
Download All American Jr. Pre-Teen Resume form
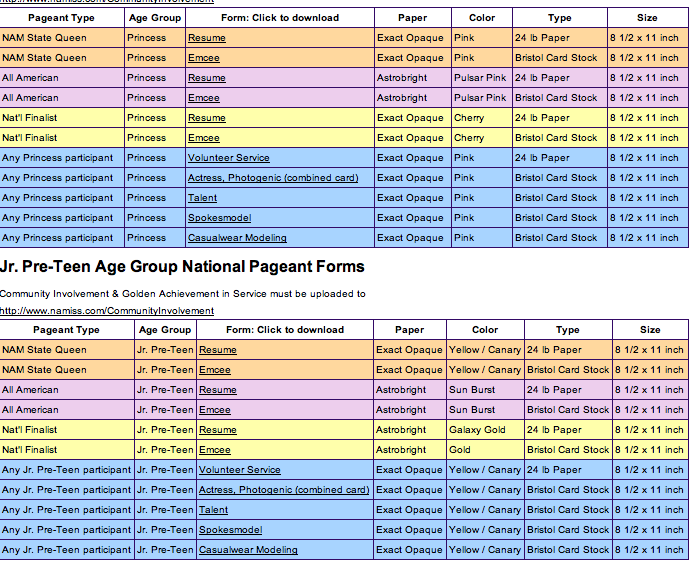[218, 390]
